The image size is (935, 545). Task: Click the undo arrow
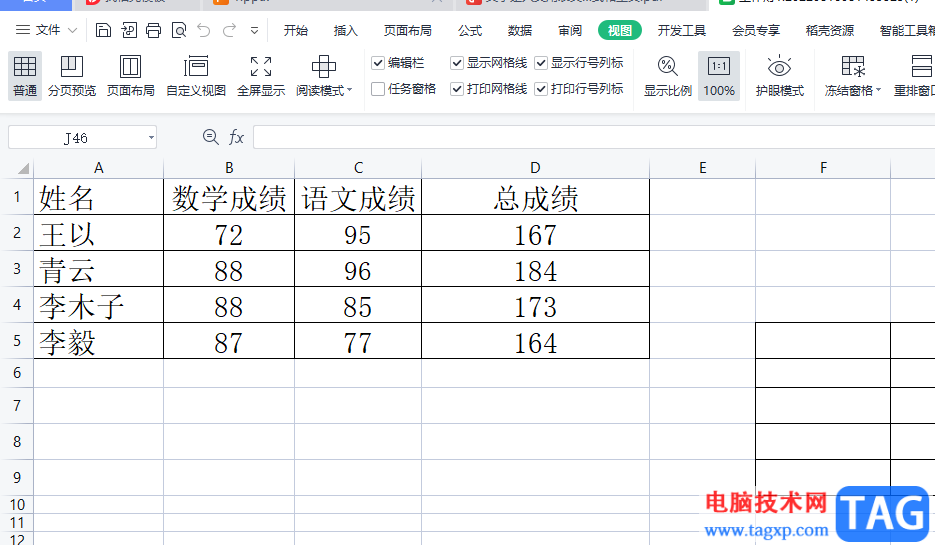pyautogui.click(x=204, y=30)
